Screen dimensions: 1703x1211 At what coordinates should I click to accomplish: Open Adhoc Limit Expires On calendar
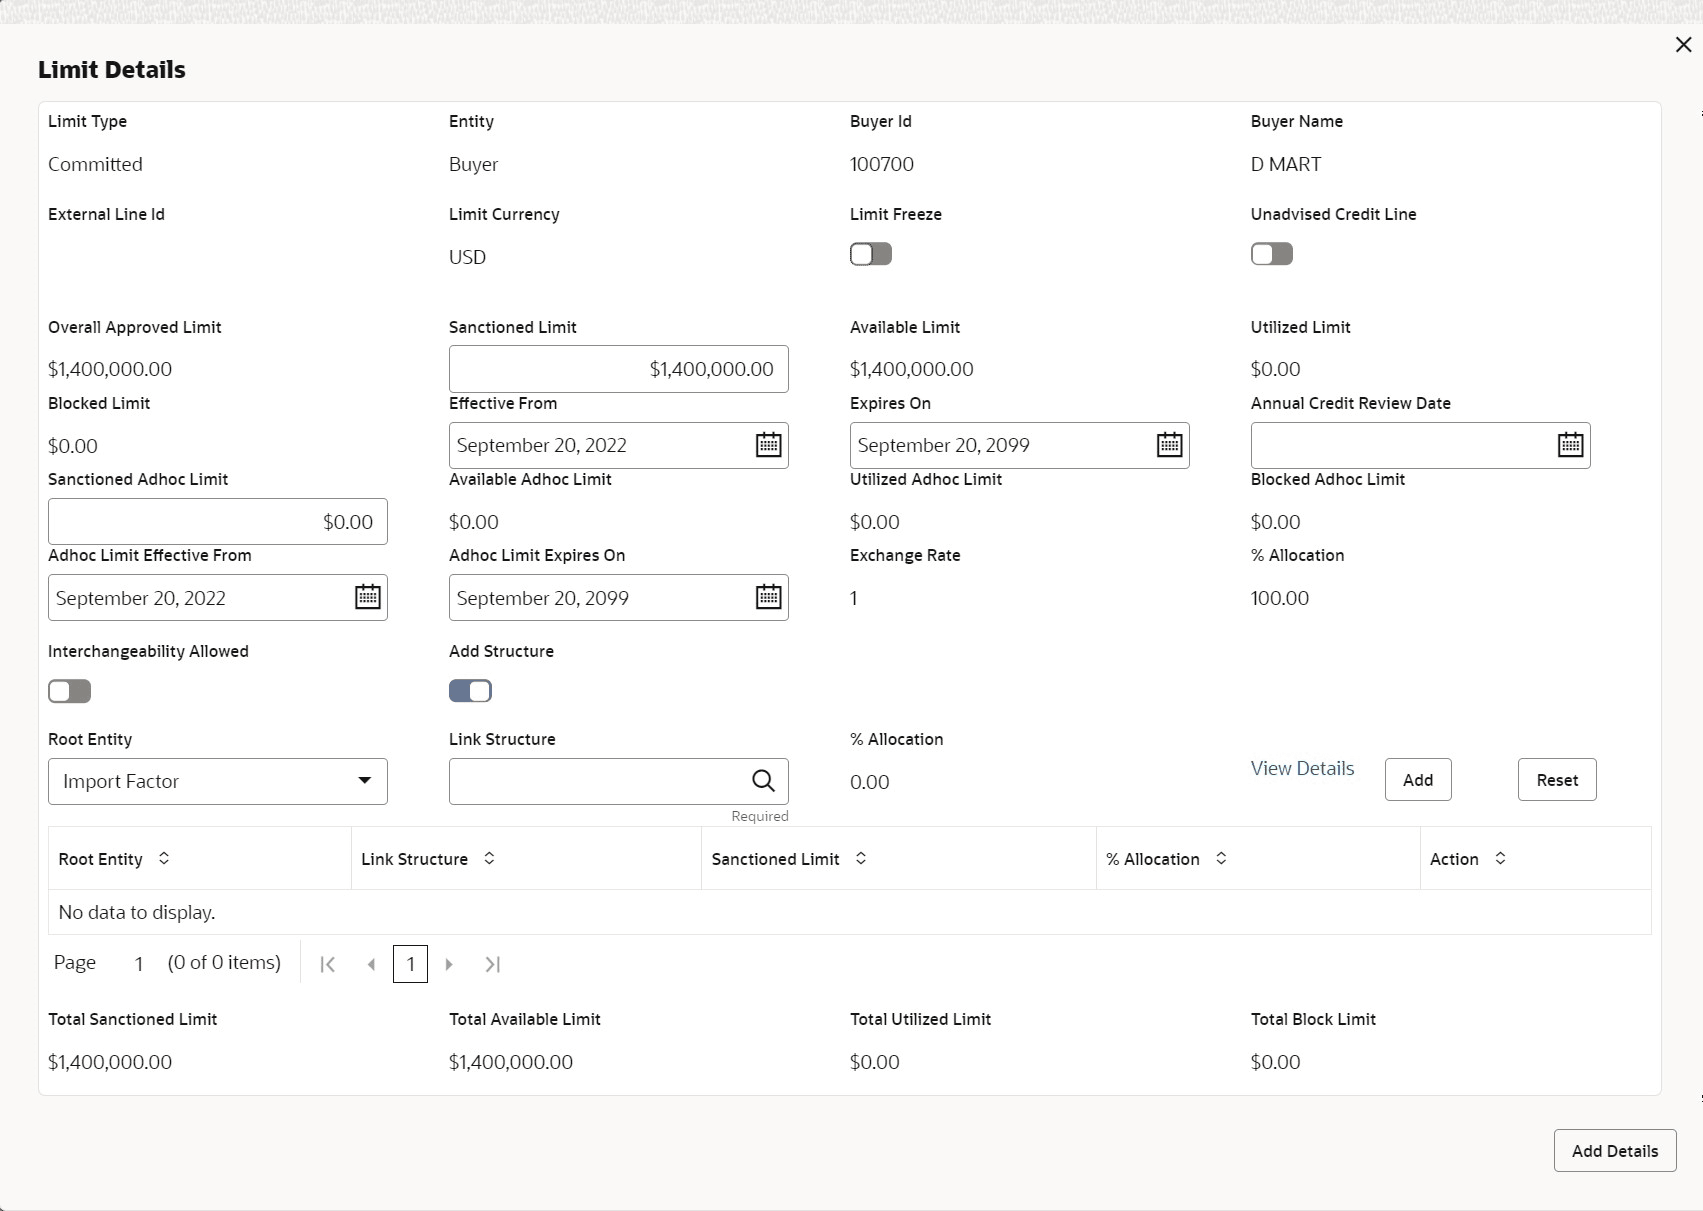pos(768,597)
